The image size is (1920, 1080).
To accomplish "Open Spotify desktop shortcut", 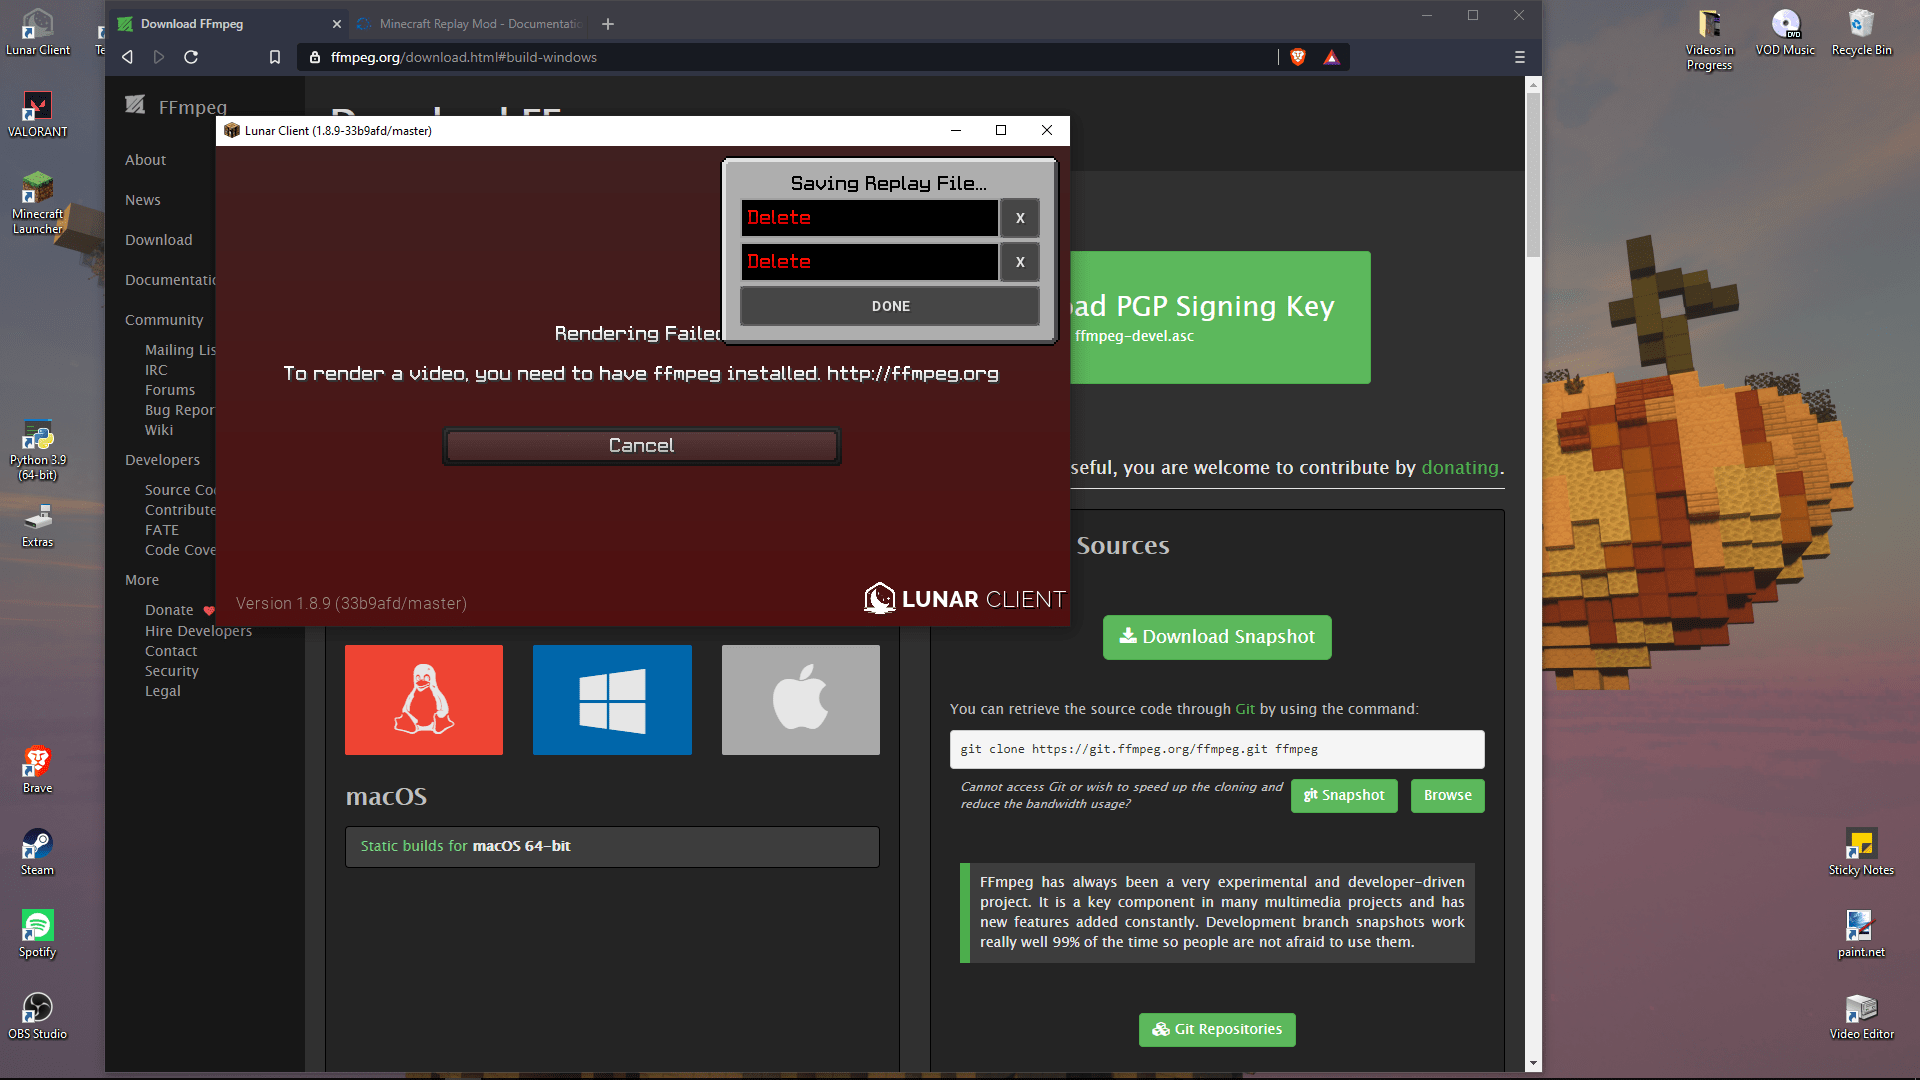I will click(x=38, y=934).
